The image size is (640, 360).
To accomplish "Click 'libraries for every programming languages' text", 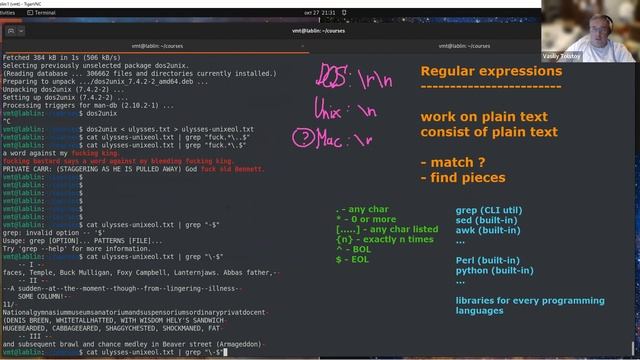I will pyautogui.click(x=530, y=306).
